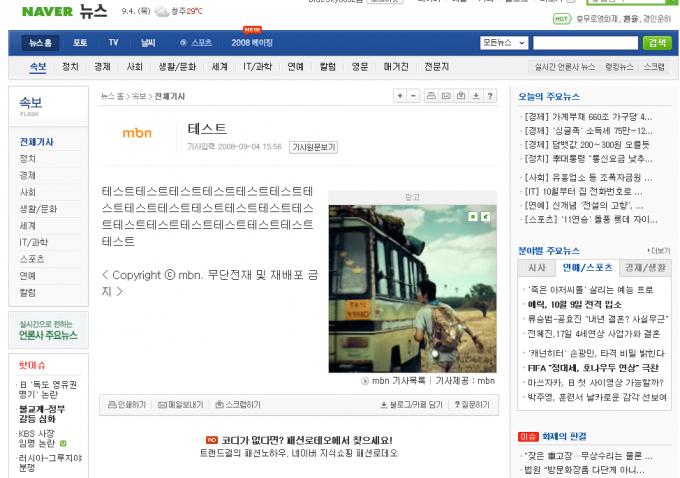Viewport: 680px width, 478px height.
Task: Open the 2008 베이징 tab
Action: [x=252, y=43]
